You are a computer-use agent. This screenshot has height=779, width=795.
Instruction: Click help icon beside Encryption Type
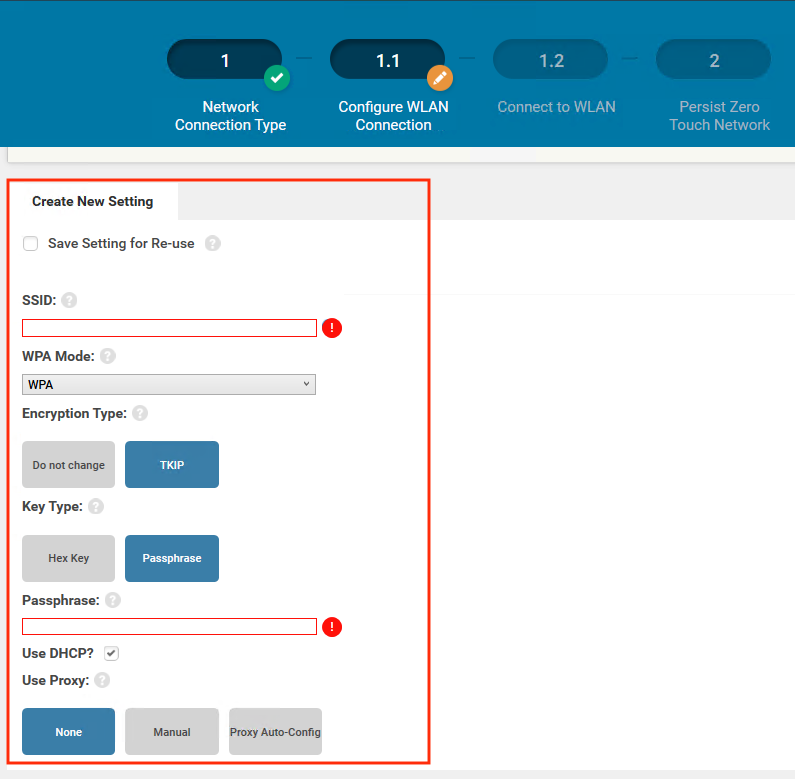coord(140,413)
